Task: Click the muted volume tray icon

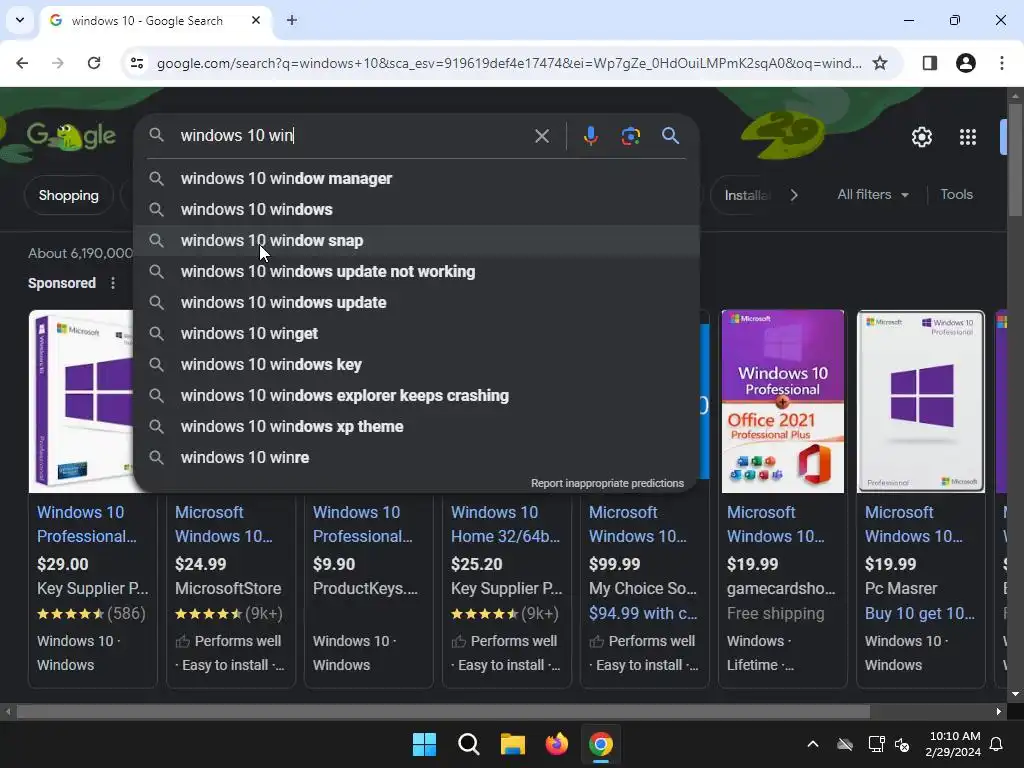Action: [x=902, y=744]
